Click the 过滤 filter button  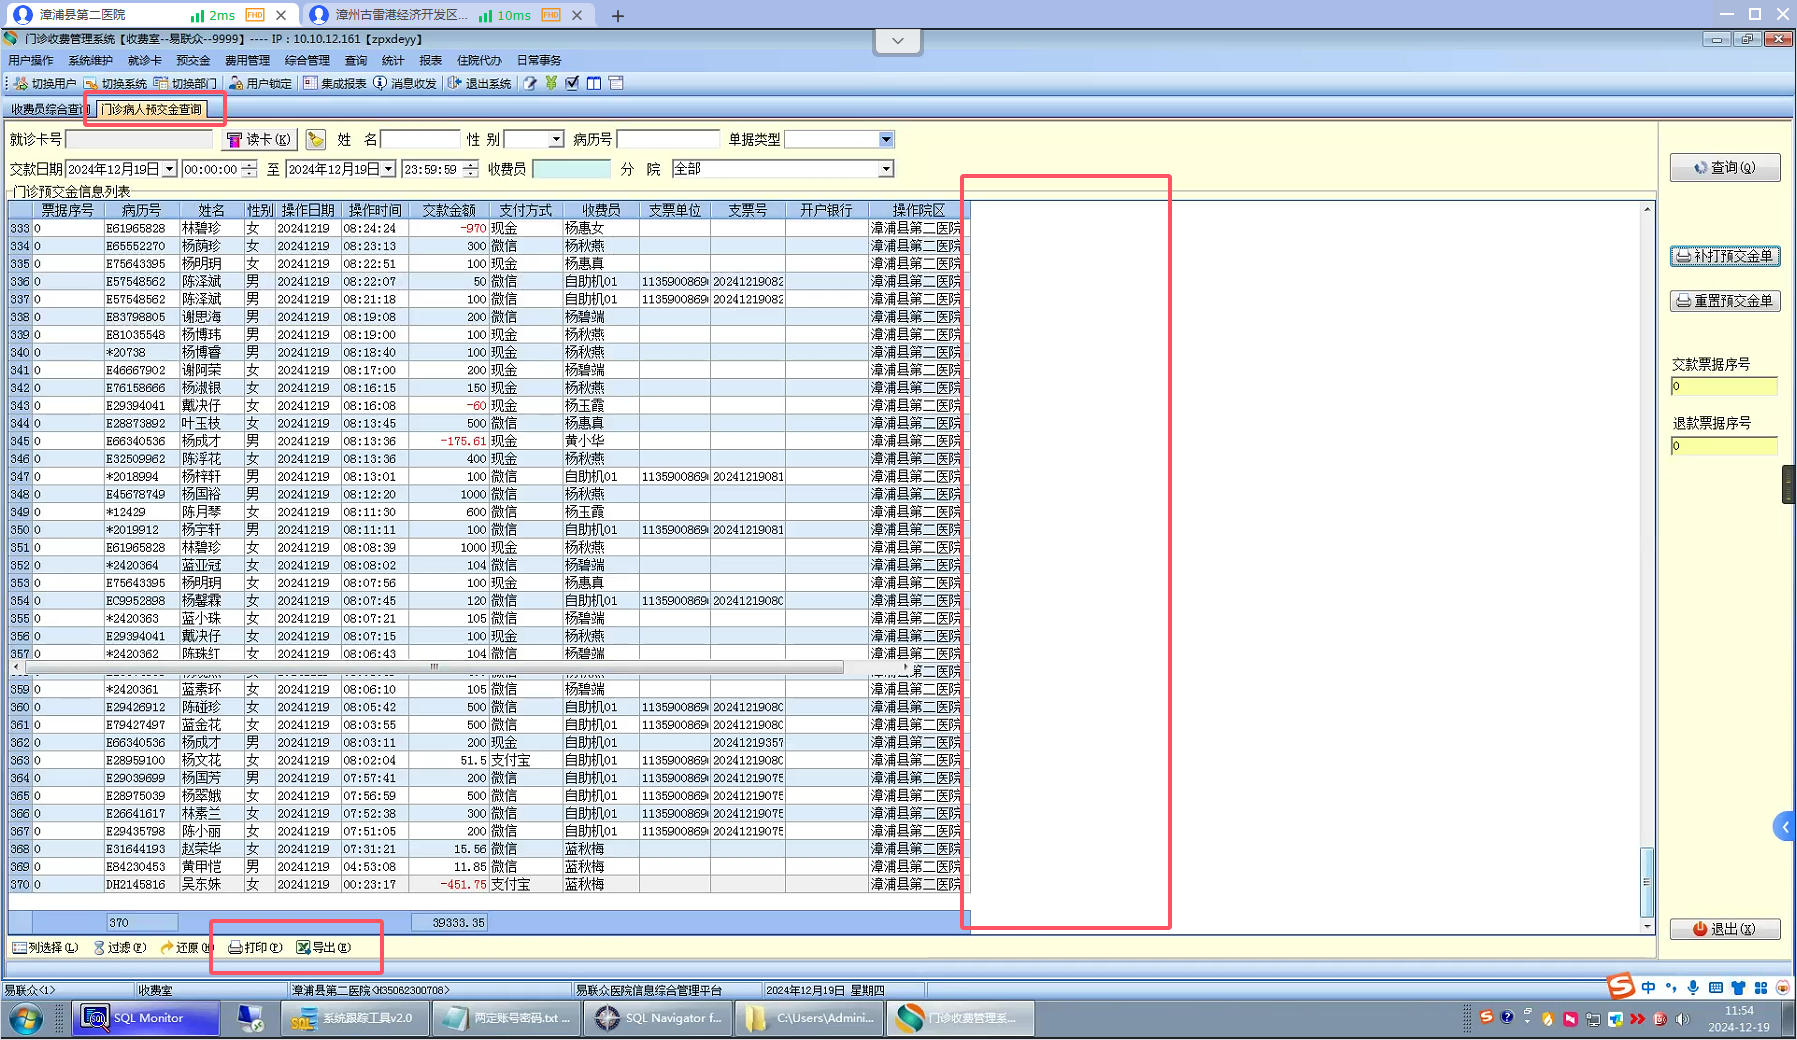click(x=120, y=947)
